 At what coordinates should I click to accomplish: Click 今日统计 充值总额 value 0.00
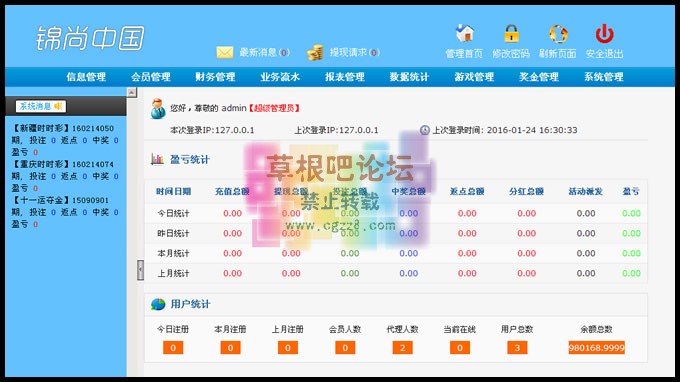click(x=232, y=213)
